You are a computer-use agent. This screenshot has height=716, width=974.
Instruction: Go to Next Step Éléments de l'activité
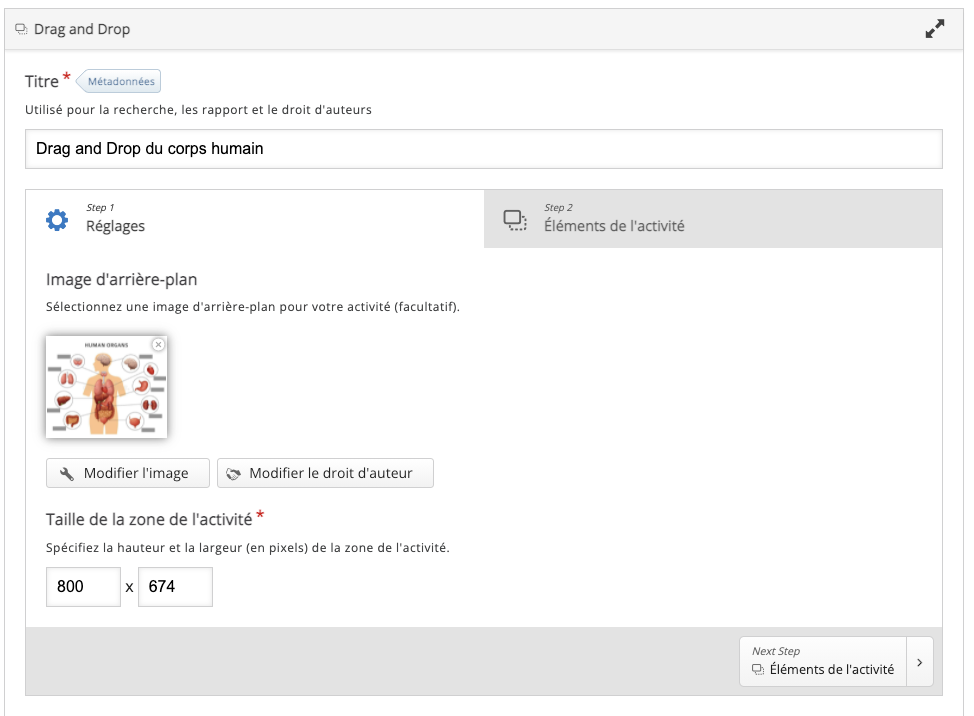[823, 662]
